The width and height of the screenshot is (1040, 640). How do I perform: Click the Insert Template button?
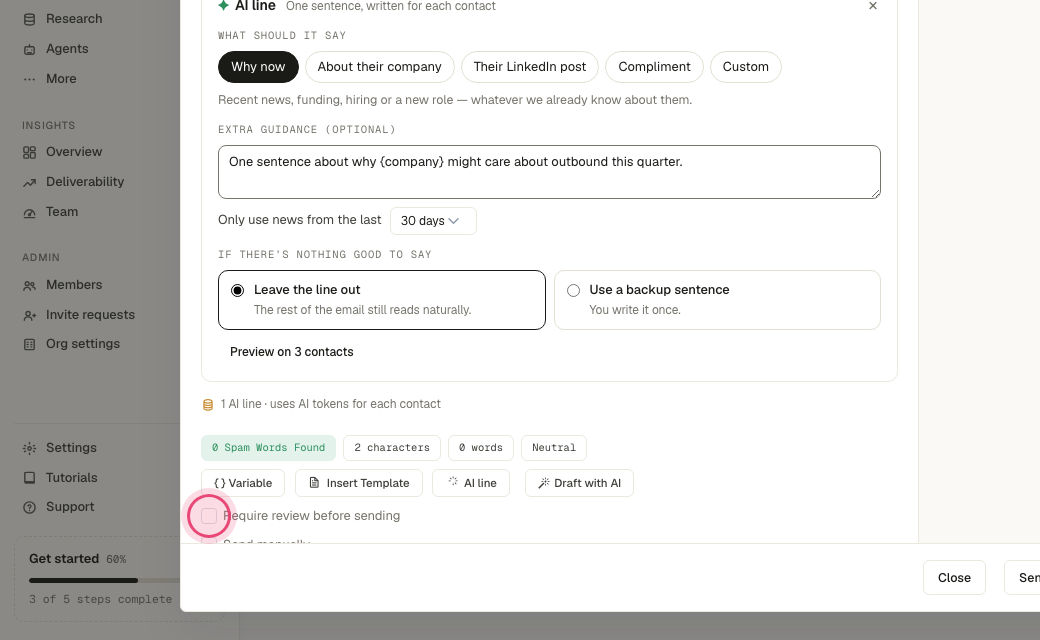[359, 483]
